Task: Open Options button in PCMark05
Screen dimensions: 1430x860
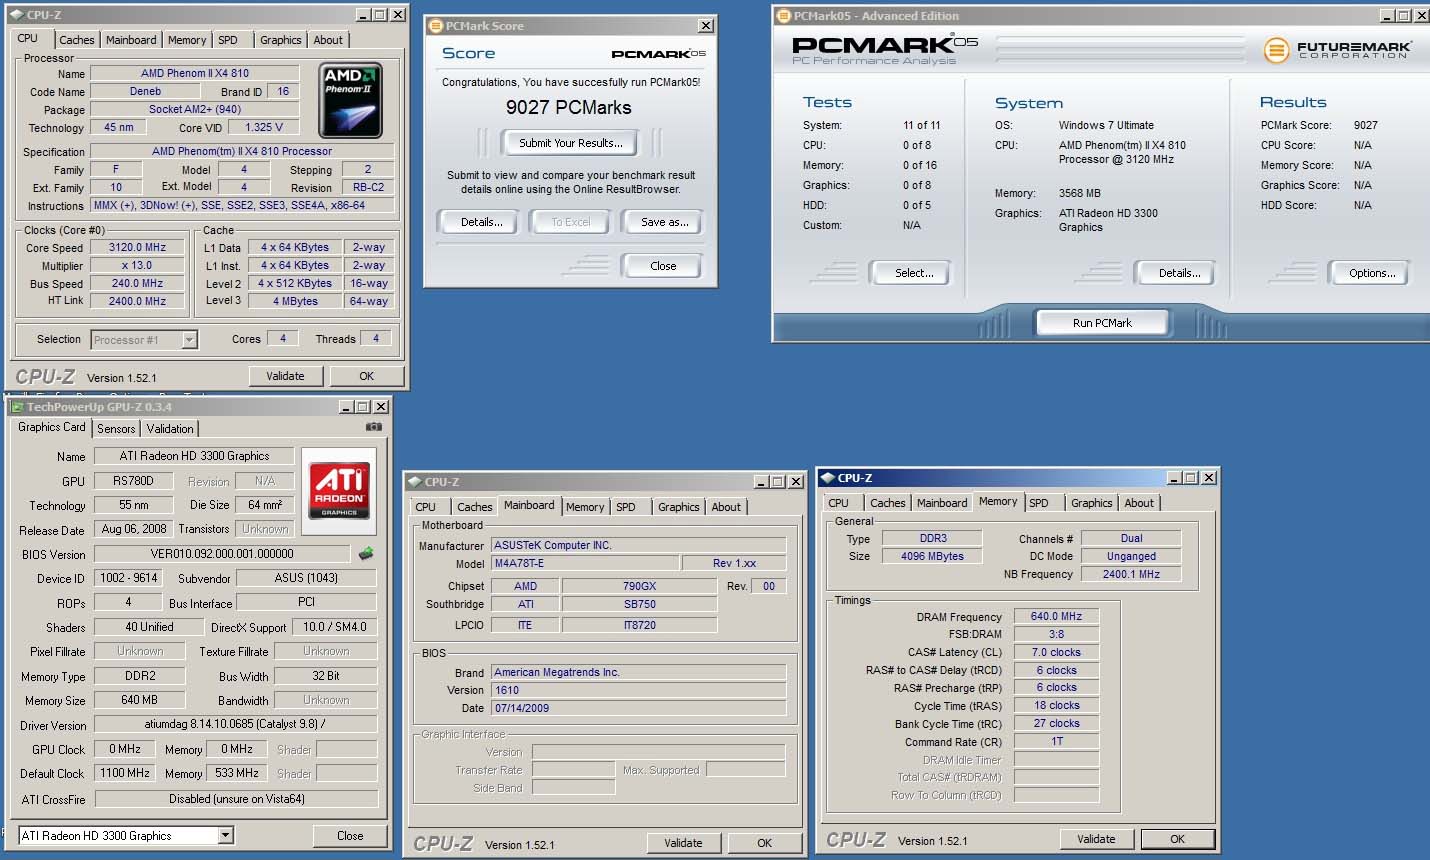Action: (1371, 273)
